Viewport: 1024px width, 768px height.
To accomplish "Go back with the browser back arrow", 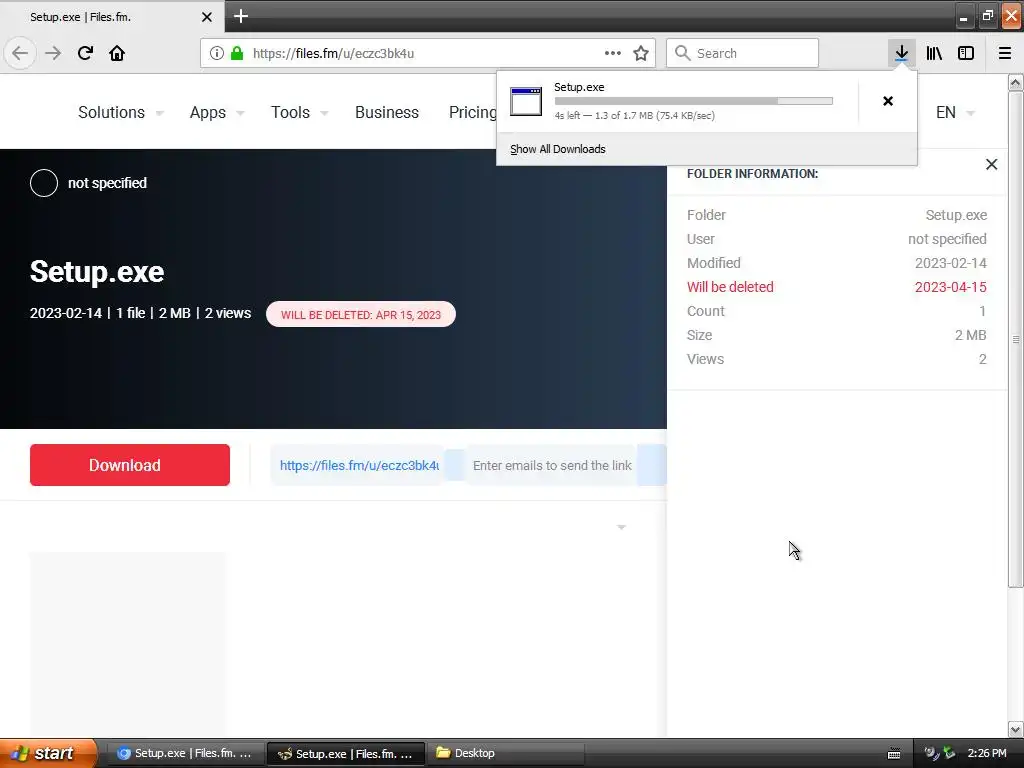I will [20, 54].
